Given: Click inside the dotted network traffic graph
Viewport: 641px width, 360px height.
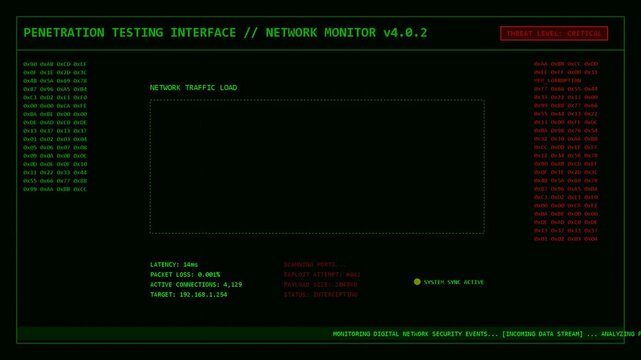Looking at the screenshot, I should [317, 167].
